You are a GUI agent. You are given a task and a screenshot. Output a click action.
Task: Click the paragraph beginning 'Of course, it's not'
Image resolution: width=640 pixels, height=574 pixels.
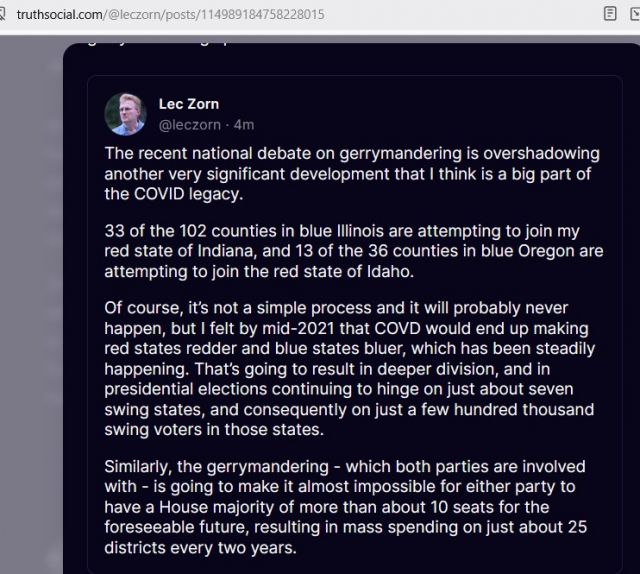[350, 369]
